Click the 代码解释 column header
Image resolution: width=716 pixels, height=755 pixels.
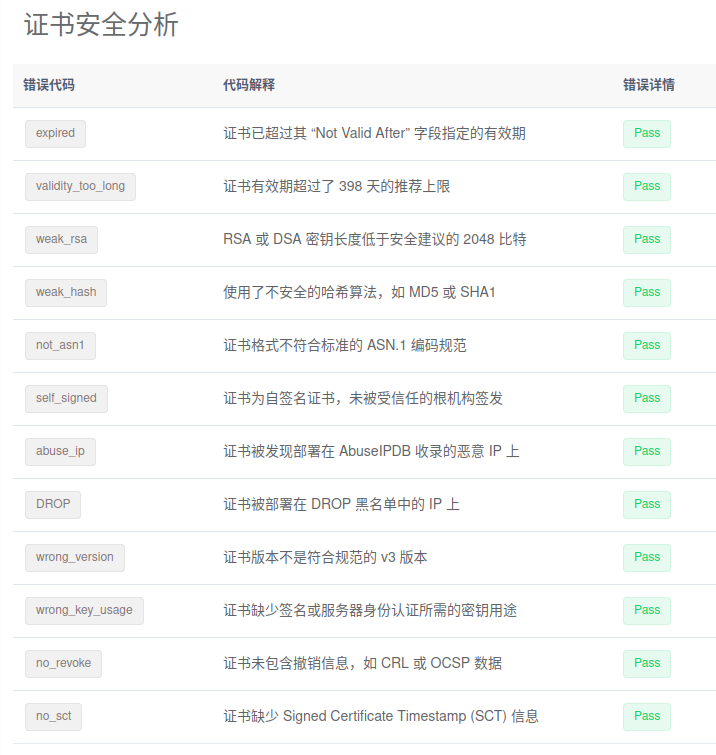click(249, 85)
